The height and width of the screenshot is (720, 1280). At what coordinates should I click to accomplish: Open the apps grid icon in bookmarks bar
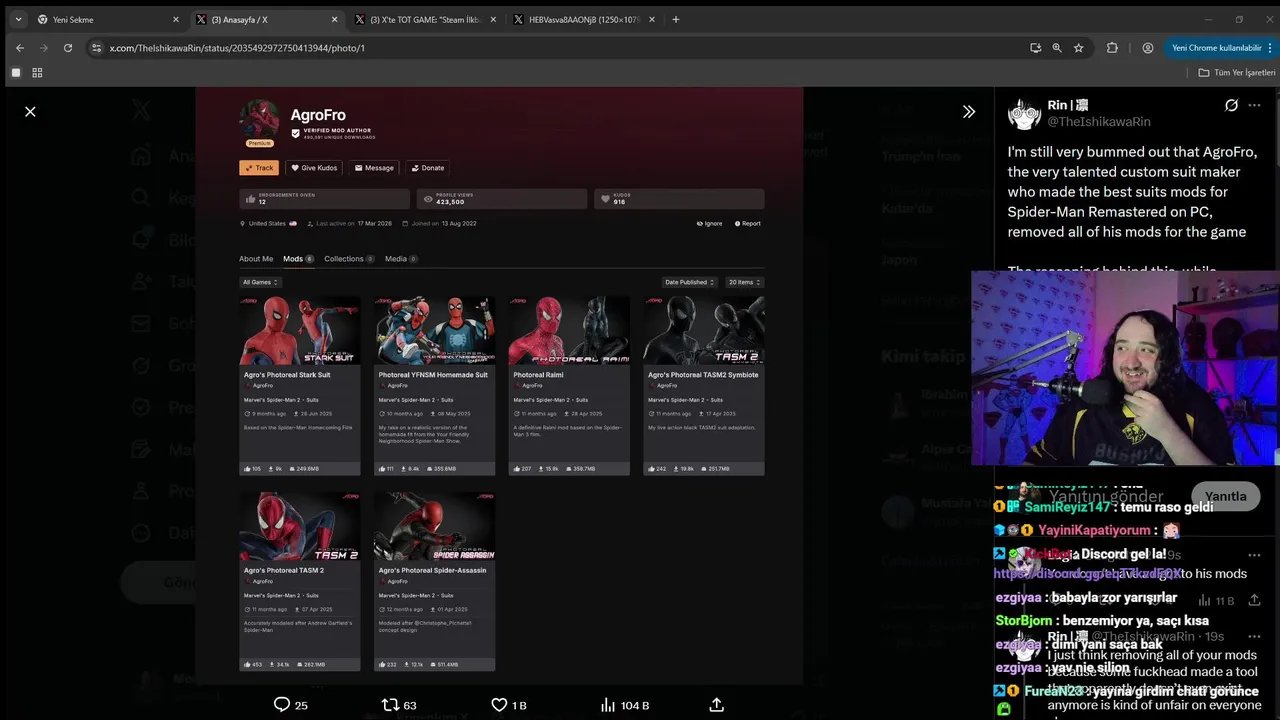37,72
